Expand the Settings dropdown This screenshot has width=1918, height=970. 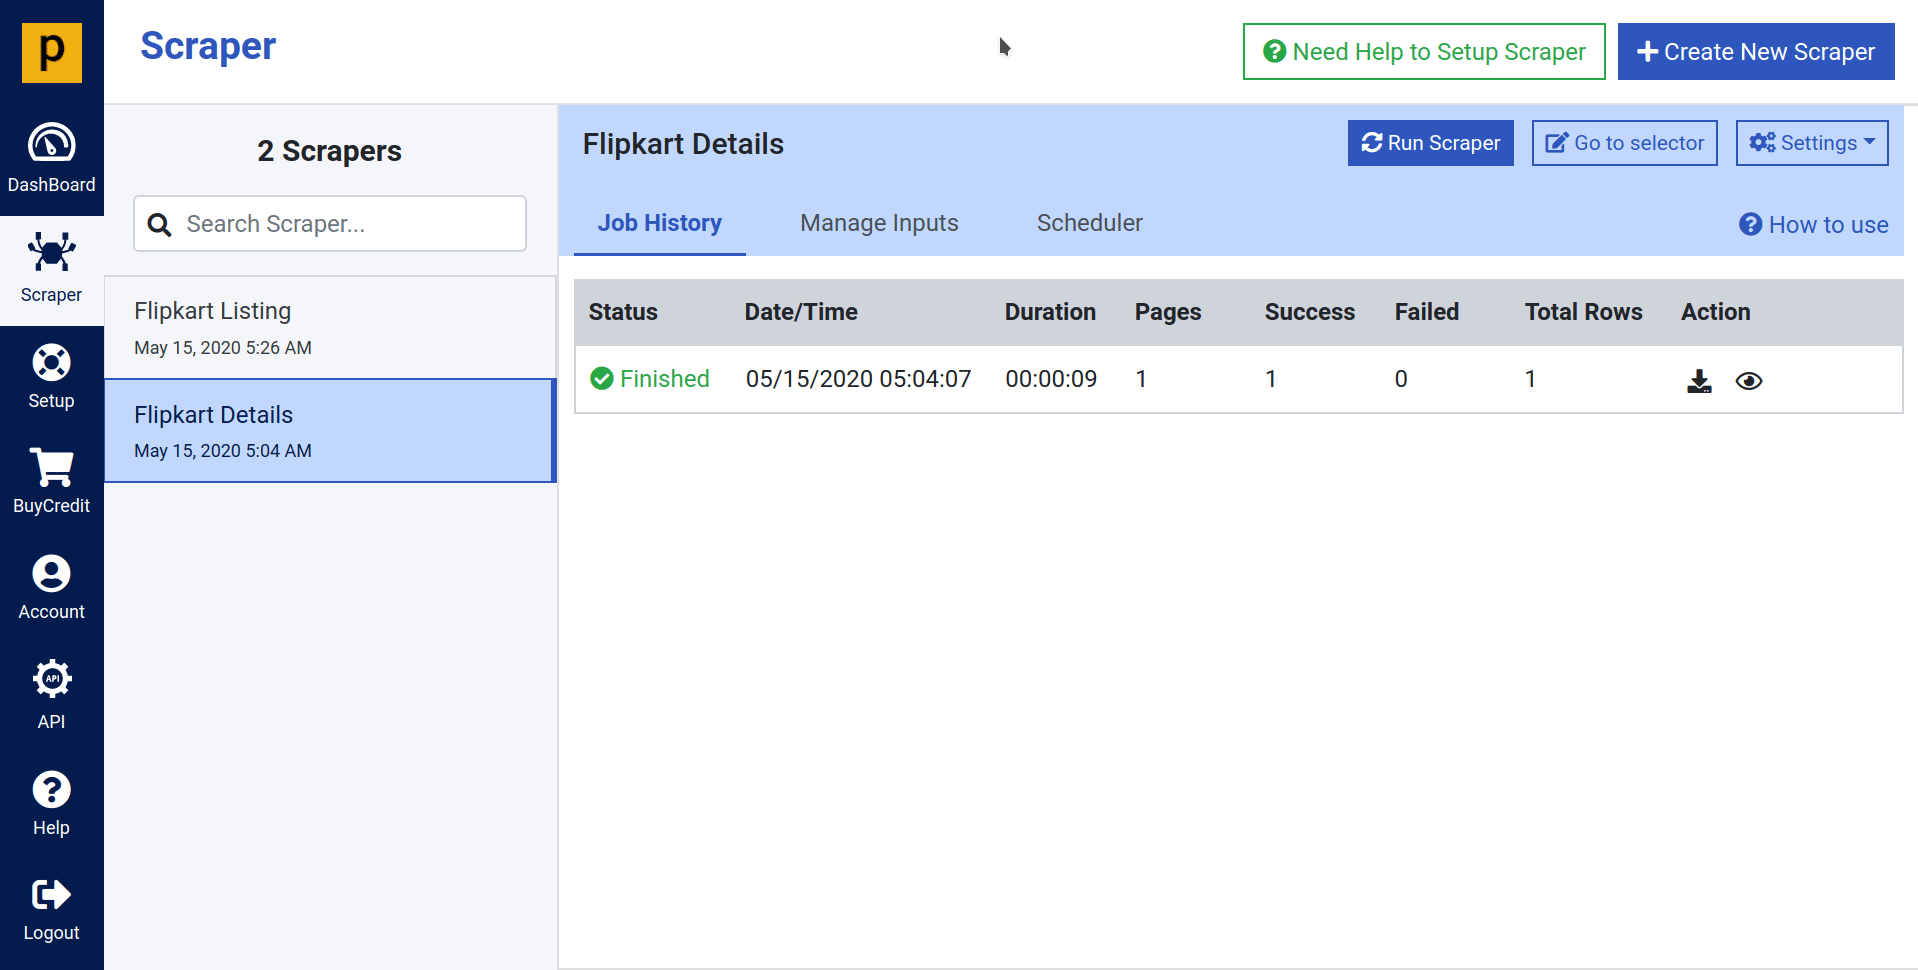point(1811,143)
